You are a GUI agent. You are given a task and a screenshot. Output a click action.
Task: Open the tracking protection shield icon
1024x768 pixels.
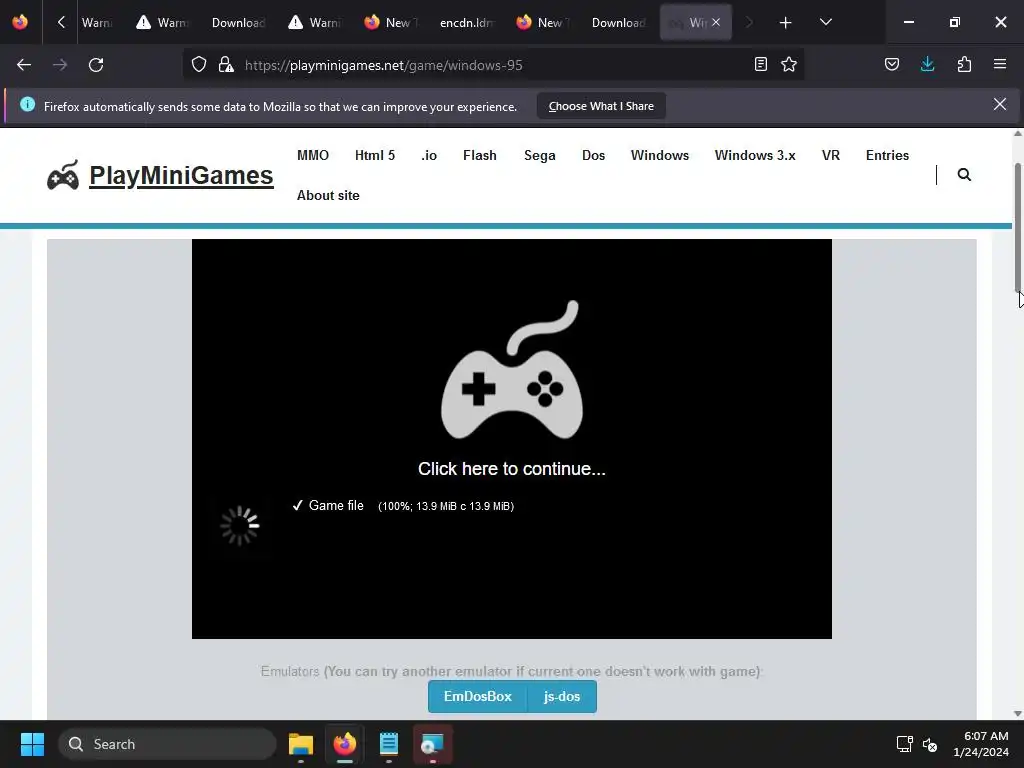click(x=199, y=65)
